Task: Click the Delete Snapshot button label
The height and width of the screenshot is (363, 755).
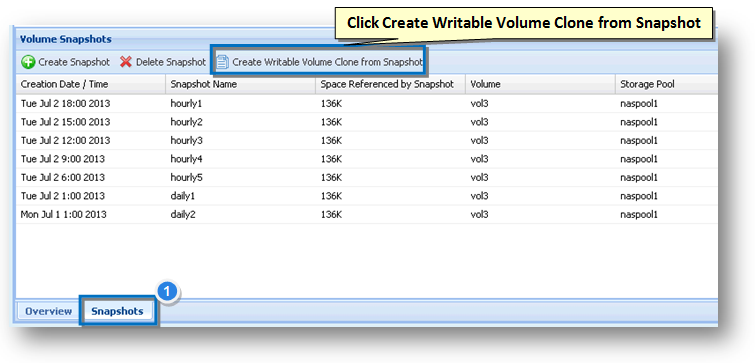Action: (x=171, y=62)
